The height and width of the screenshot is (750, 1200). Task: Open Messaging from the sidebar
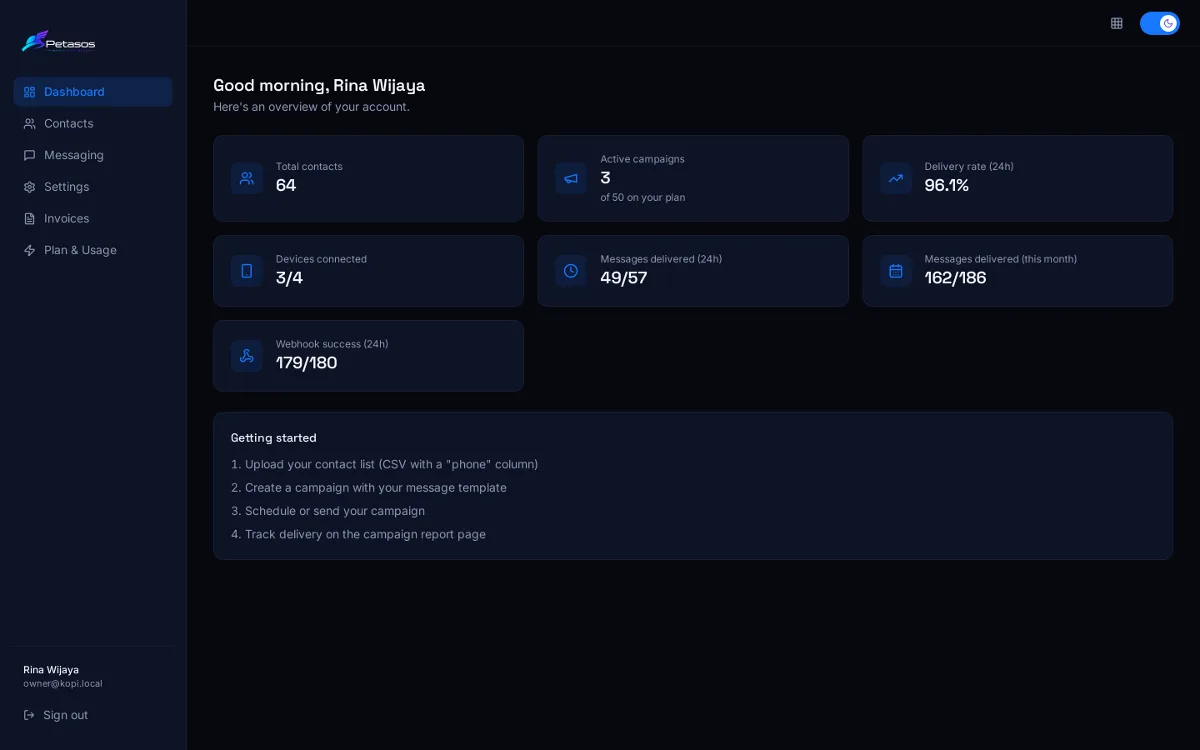[93, 155]
